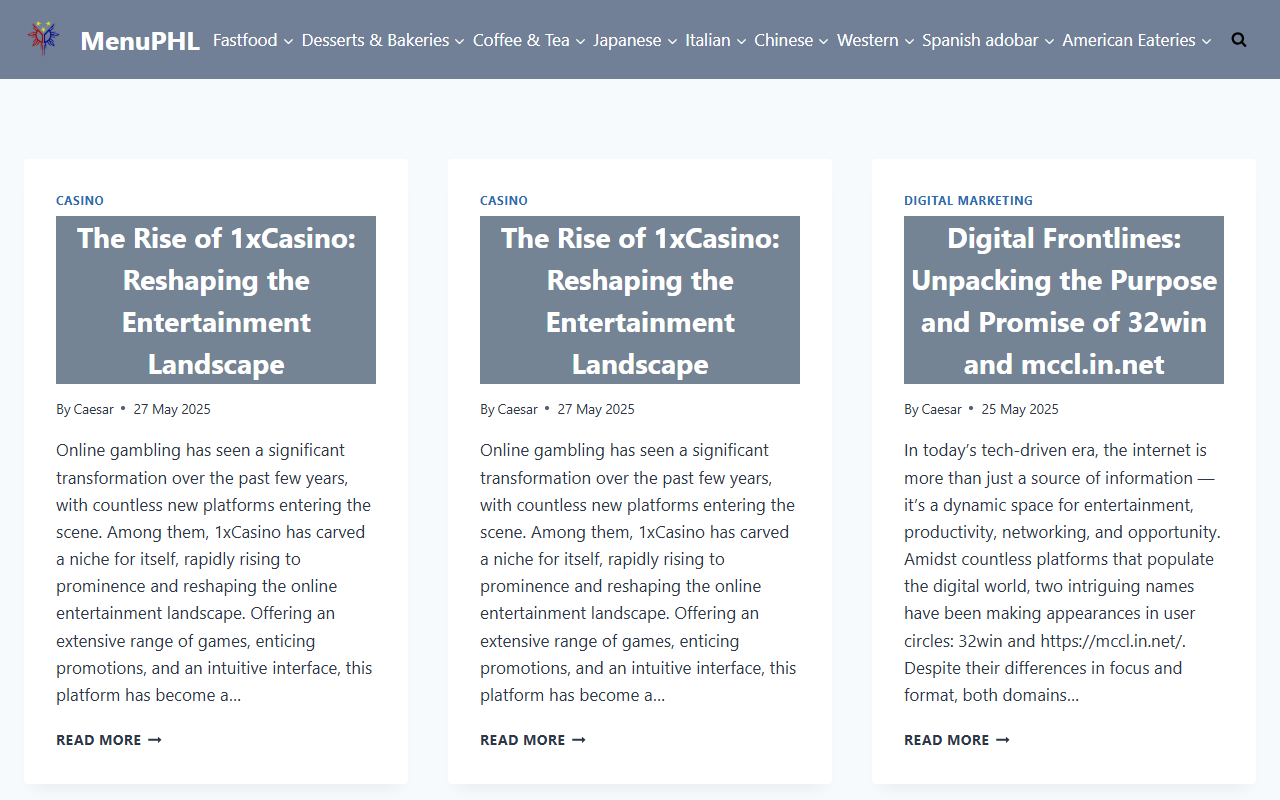
Task: Open the search magnifier icon
Action: pos(1239,40)
